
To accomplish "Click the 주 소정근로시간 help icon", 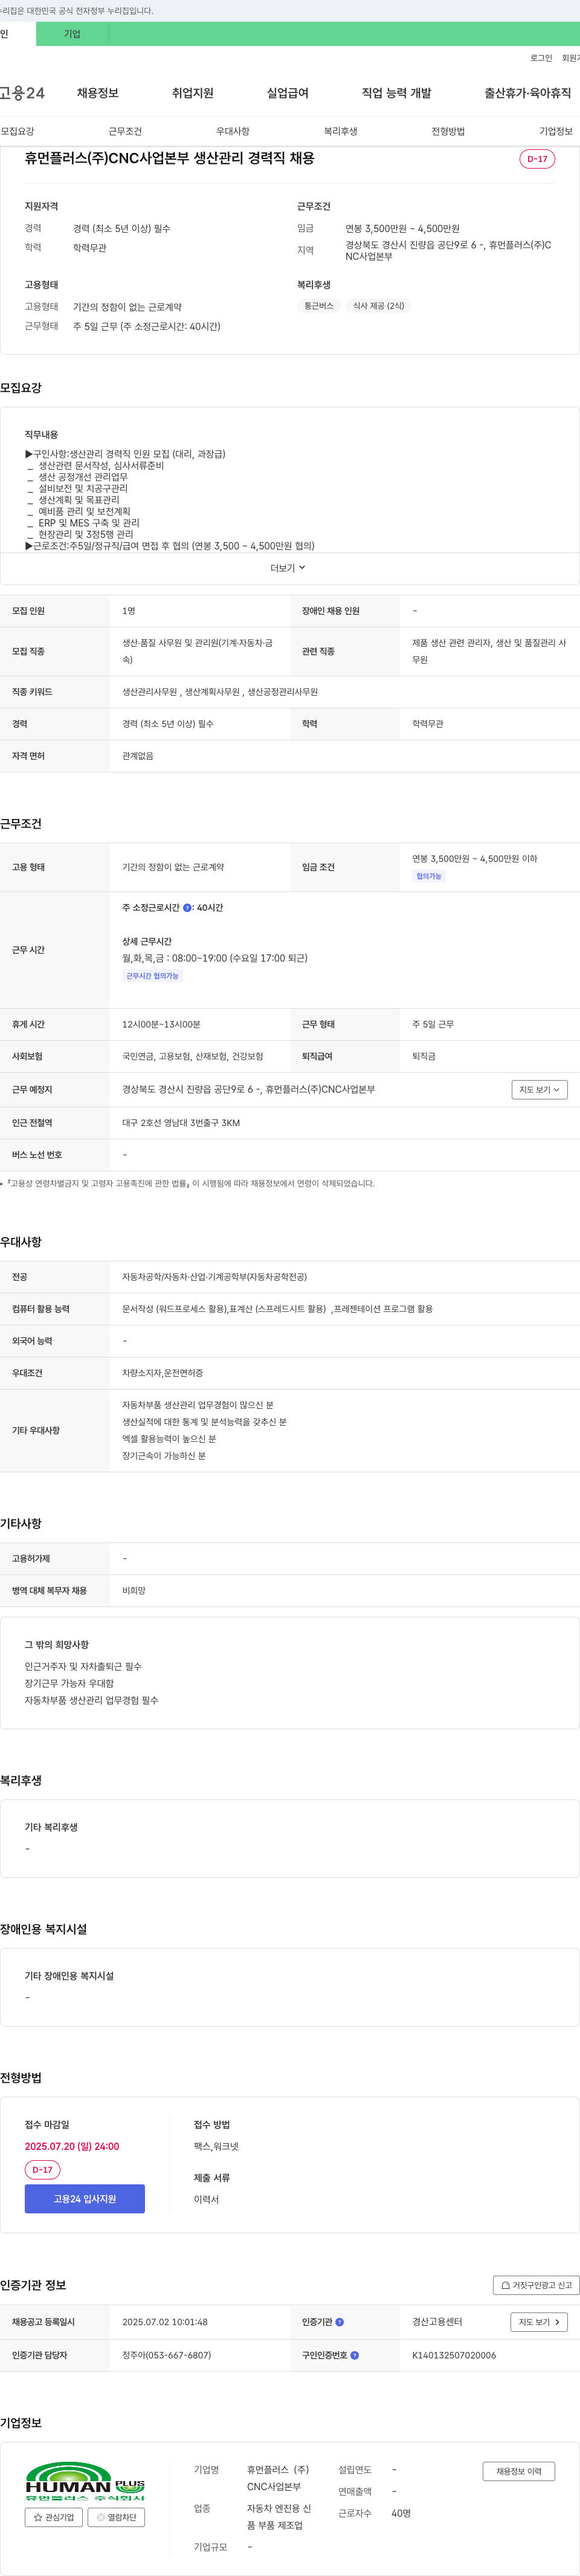I will tap(187, 908).
